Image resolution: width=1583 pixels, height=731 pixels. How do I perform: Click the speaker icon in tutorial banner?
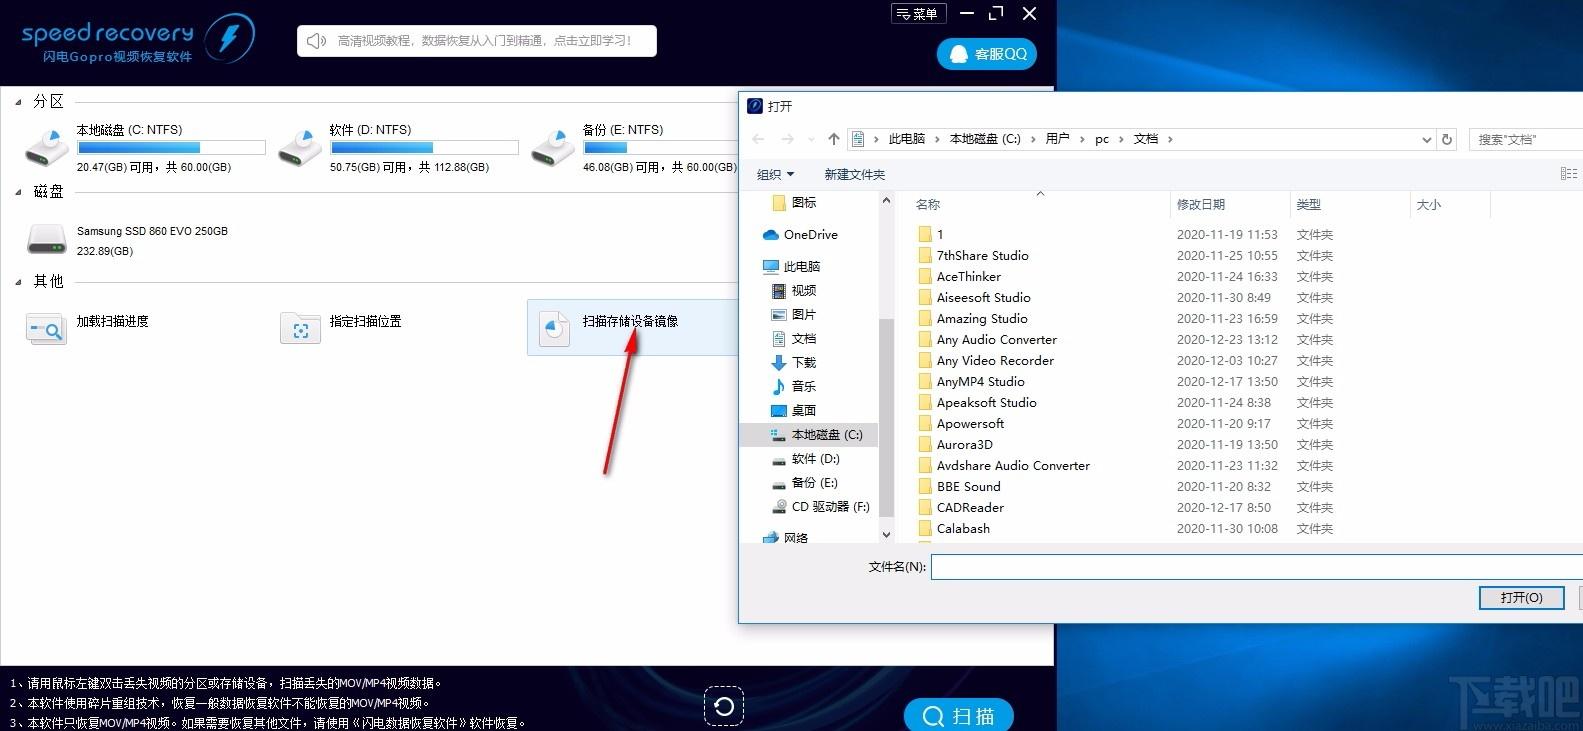pyautogui.click(x=317, y=41)
